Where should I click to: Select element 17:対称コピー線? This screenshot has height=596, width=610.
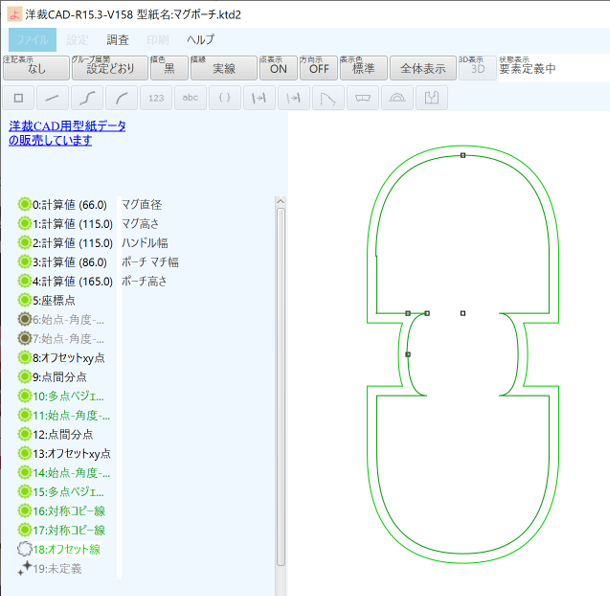[69, 530]
